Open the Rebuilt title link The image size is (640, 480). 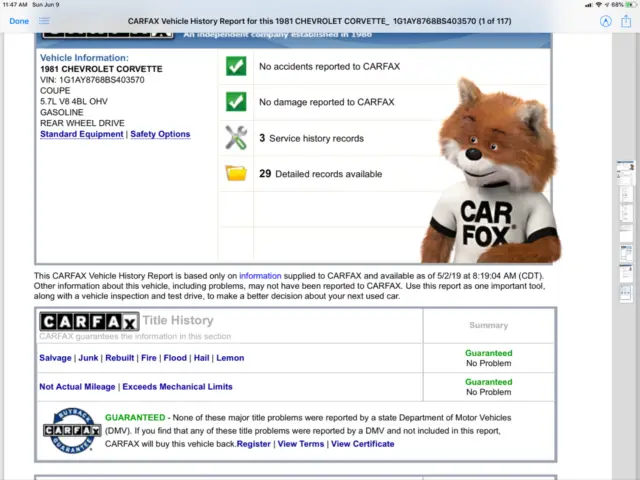point(120,358)
